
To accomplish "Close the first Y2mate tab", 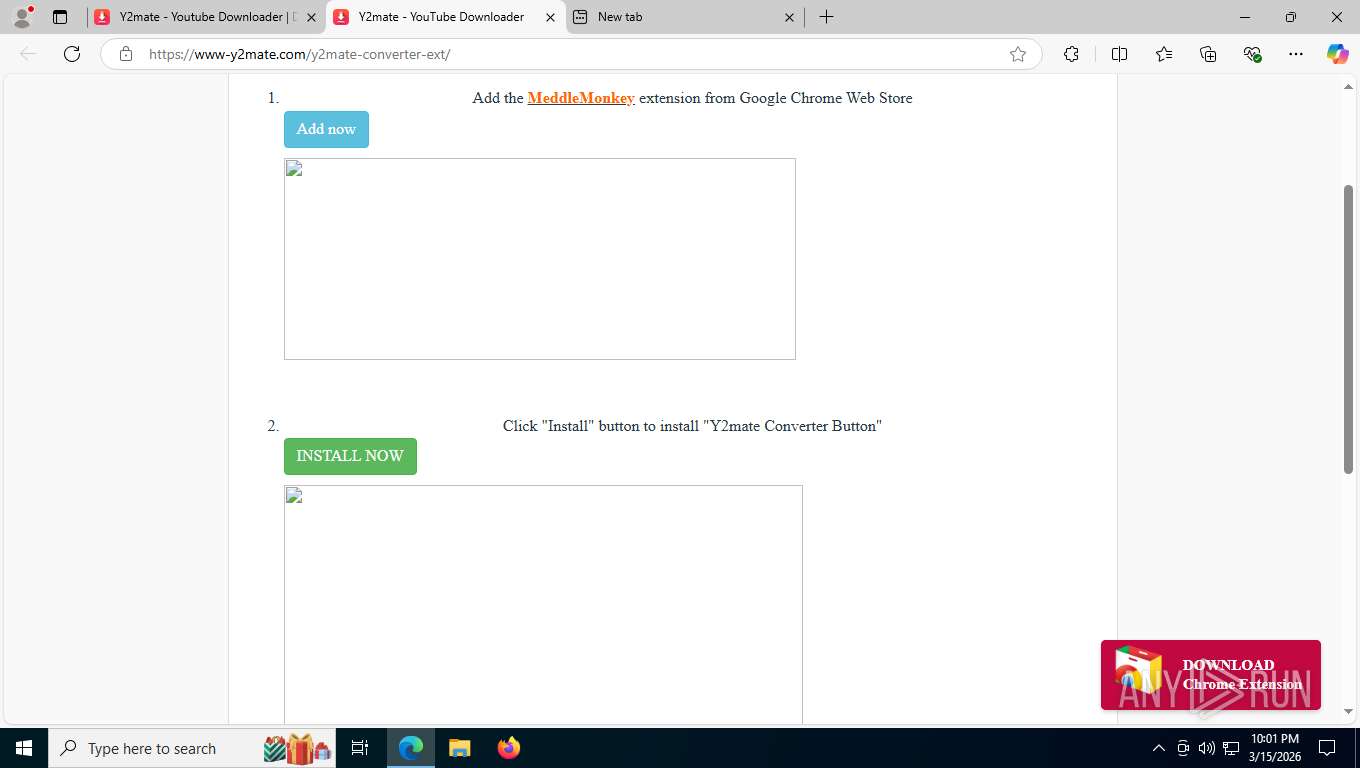I will [311, 17].
